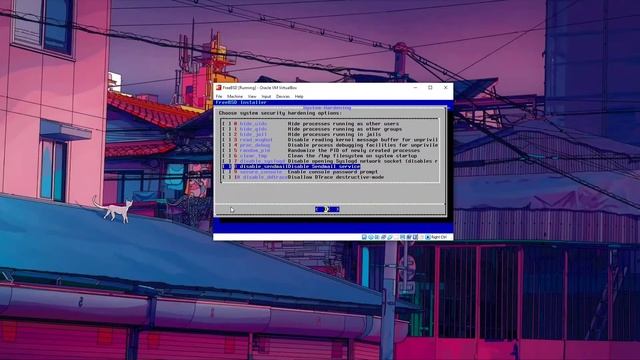Click 'Hide processes running as other groups'

[345, 129]
